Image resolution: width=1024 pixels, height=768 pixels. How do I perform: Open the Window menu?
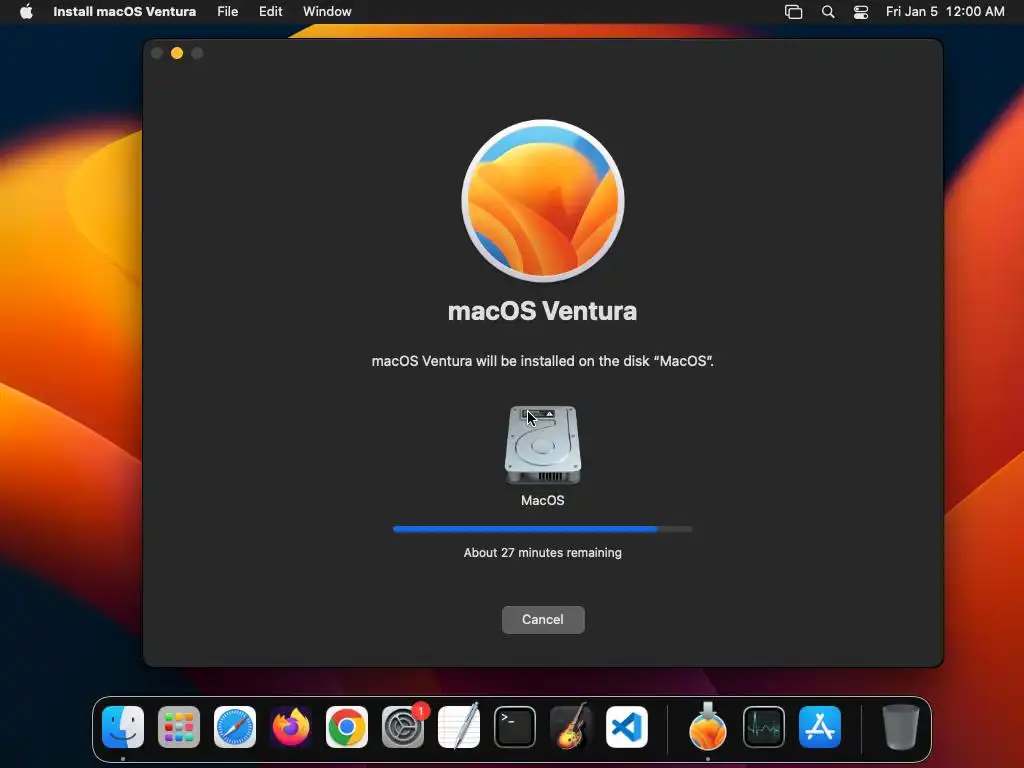tap(327, 11)
